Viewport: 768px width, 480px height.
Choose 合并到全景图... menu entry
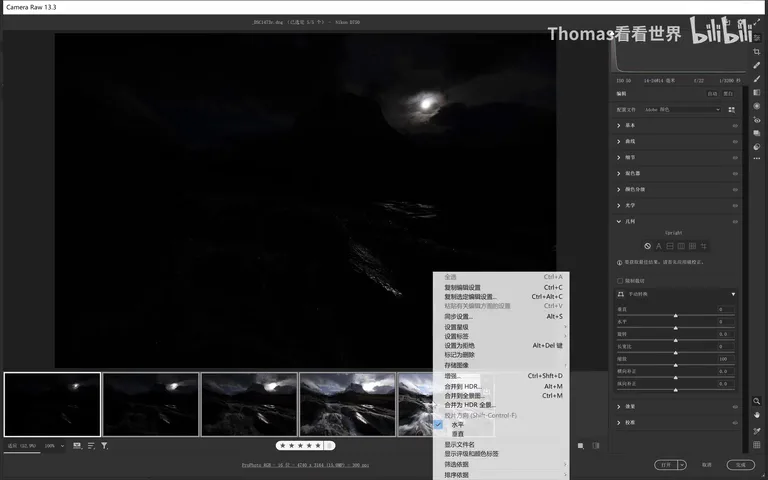pyautogui.click(x=464, y=396)
